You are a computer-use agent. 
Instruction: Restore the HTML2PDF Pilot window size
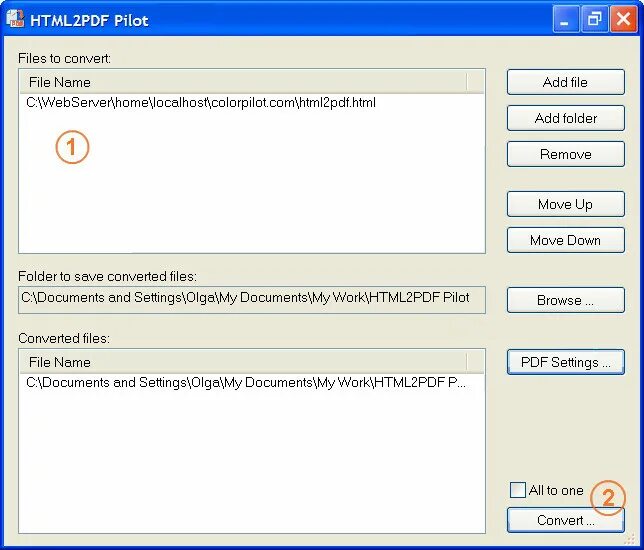(594, 19)
